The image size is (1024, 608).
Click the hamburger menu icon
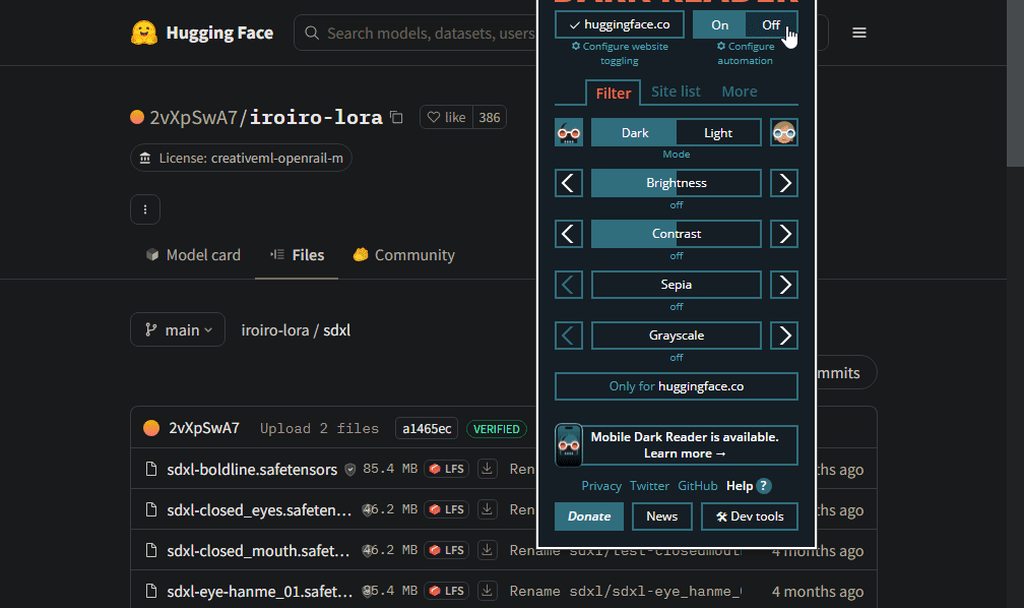point(859,33)
